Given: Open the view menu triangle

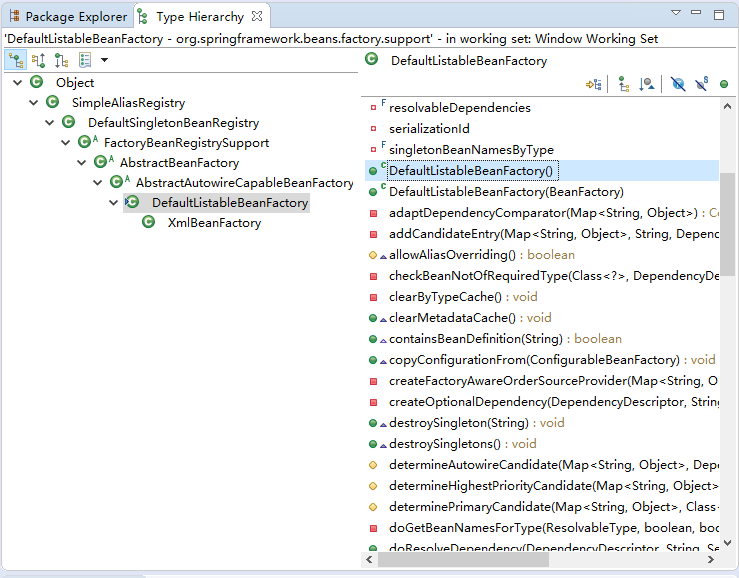Looking at the screenshot, I should coord(676,13).
